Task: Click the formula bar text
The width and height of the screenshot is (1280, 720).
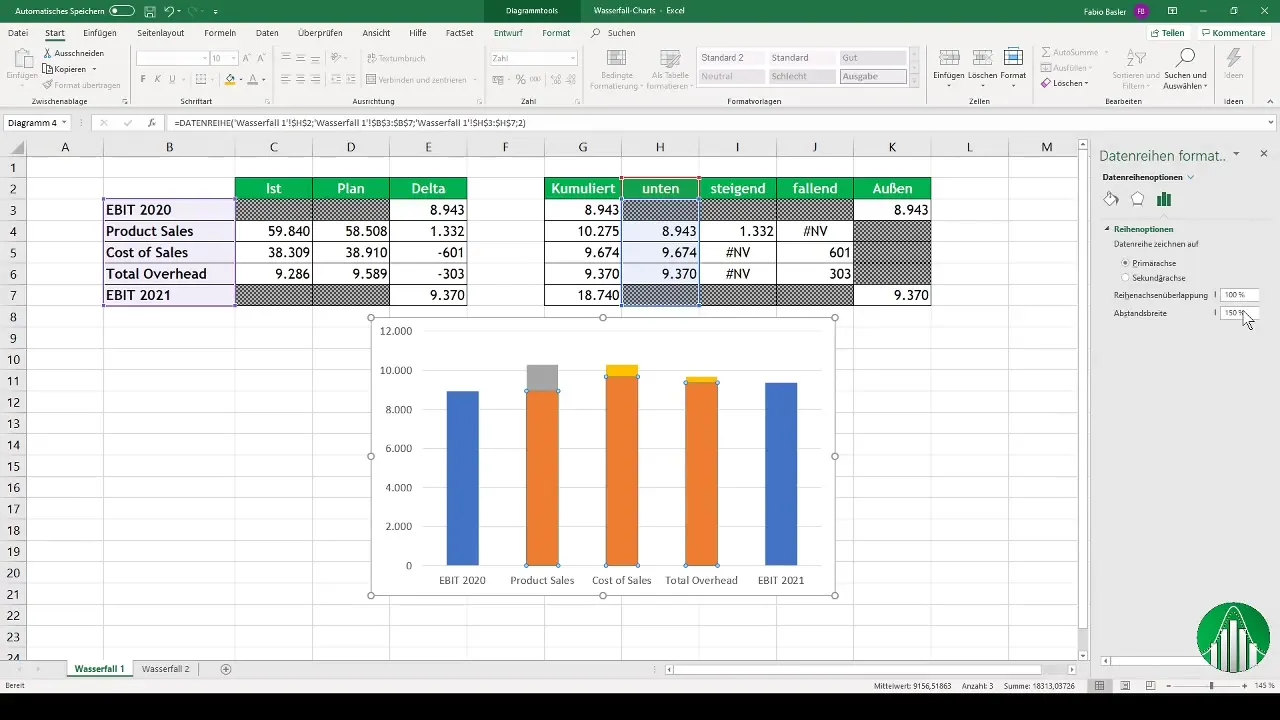Action: point(350,123)
